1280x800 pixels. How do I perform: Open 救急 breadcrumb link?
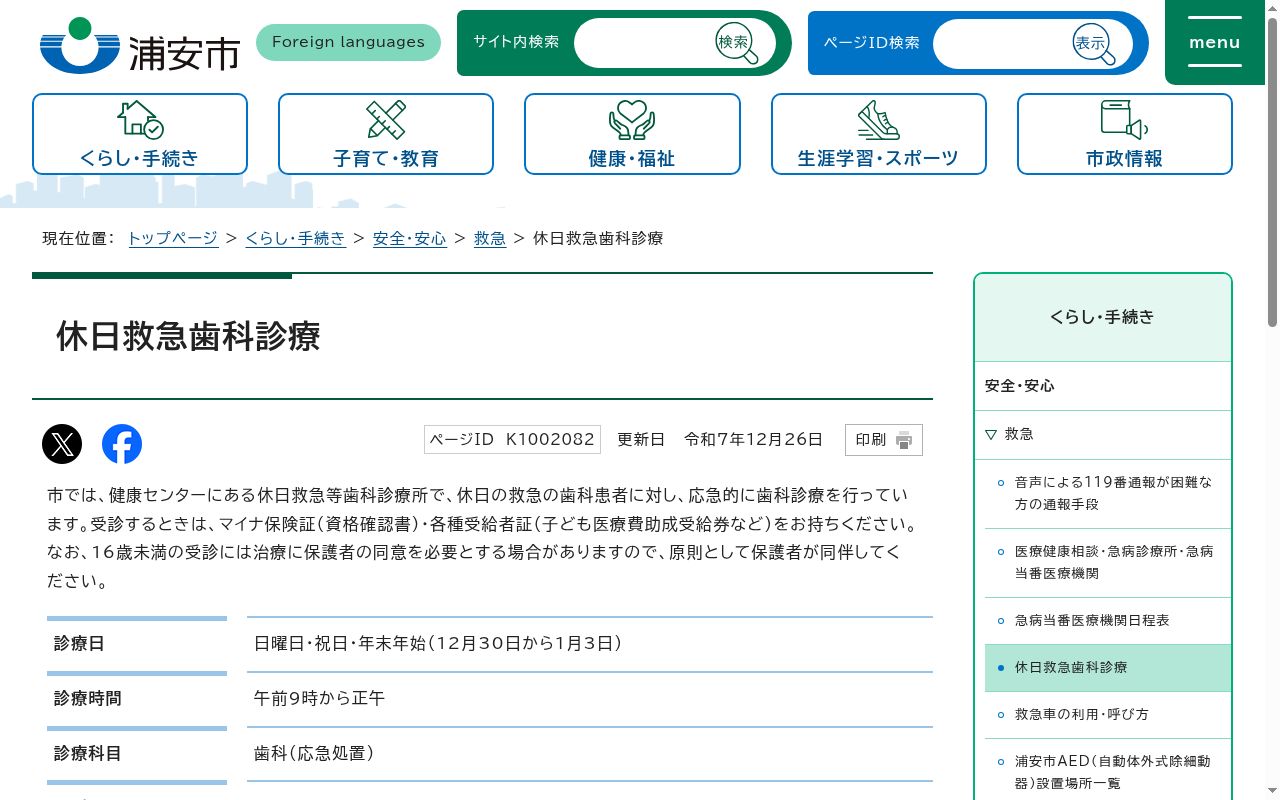pyautogui.click(x=490, y=238)
